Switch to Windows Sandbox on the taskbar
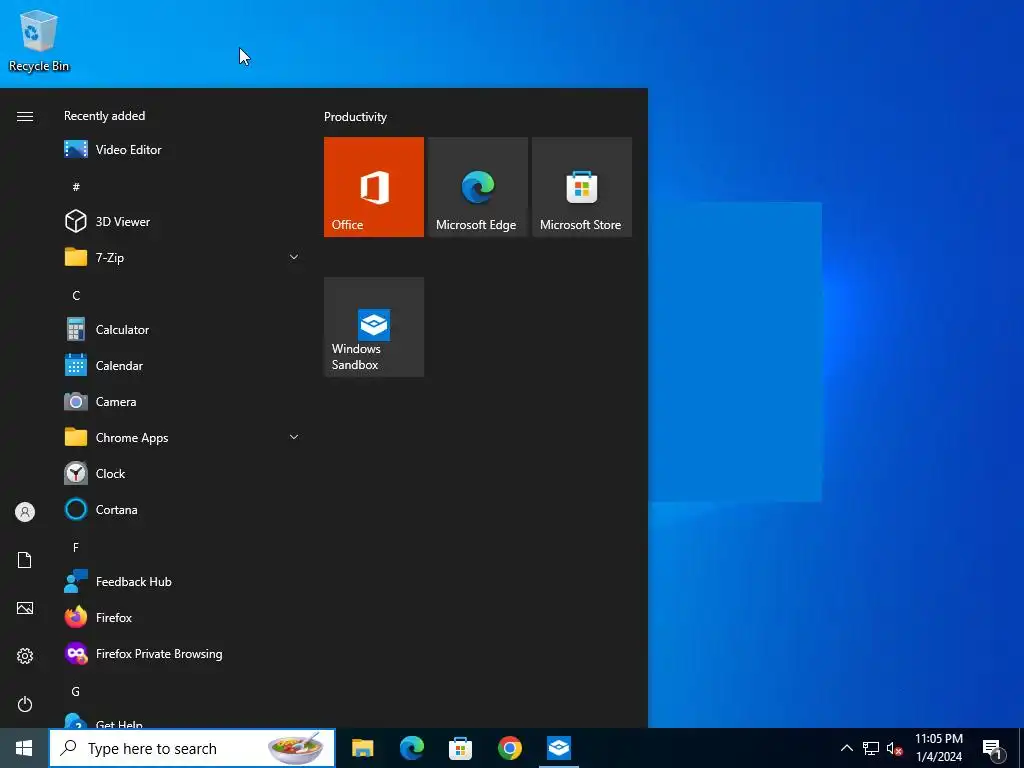 (x=559, y=748)
